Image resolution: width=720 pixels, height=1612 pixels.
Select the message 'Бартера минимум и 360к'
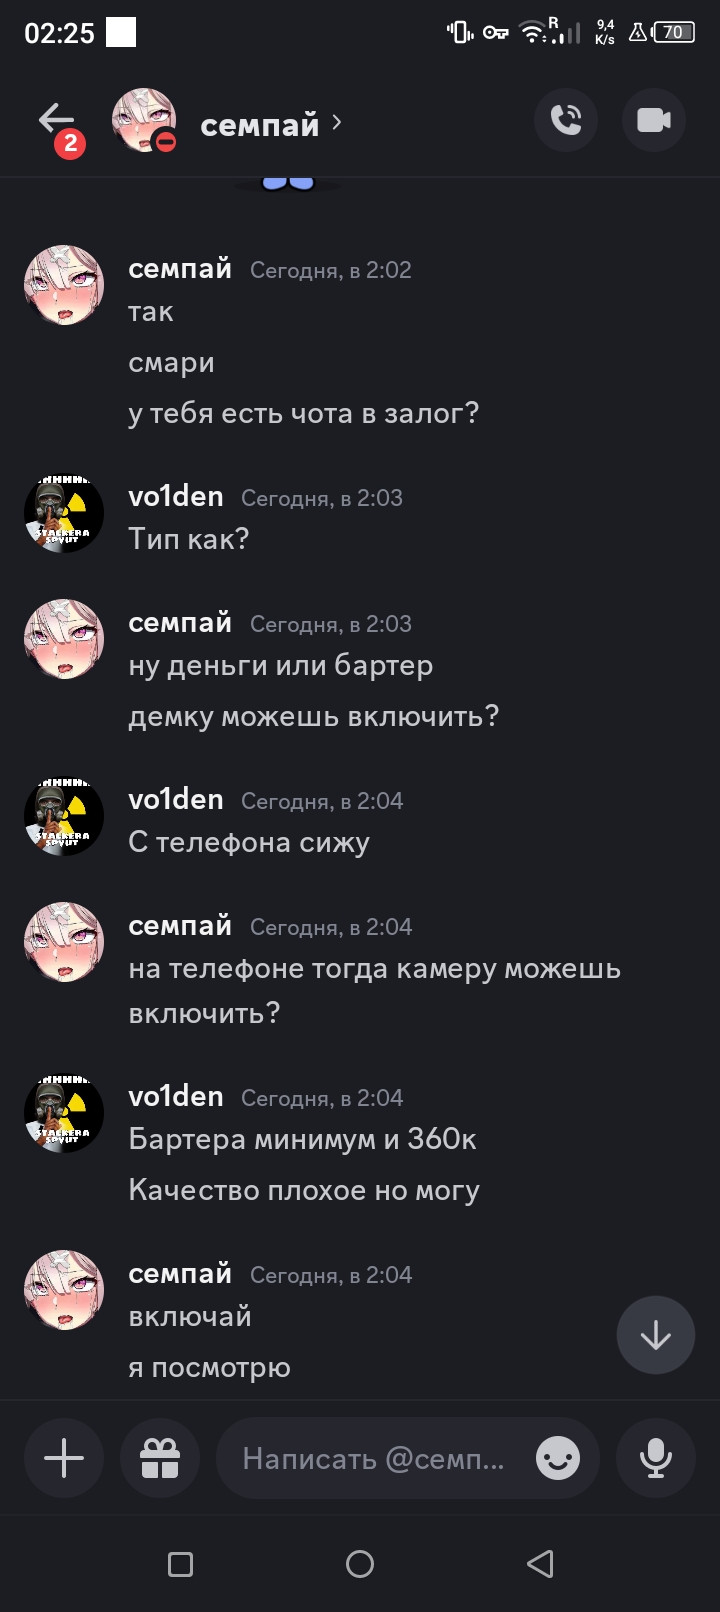pyautogui.click(x=303, y=1139)
